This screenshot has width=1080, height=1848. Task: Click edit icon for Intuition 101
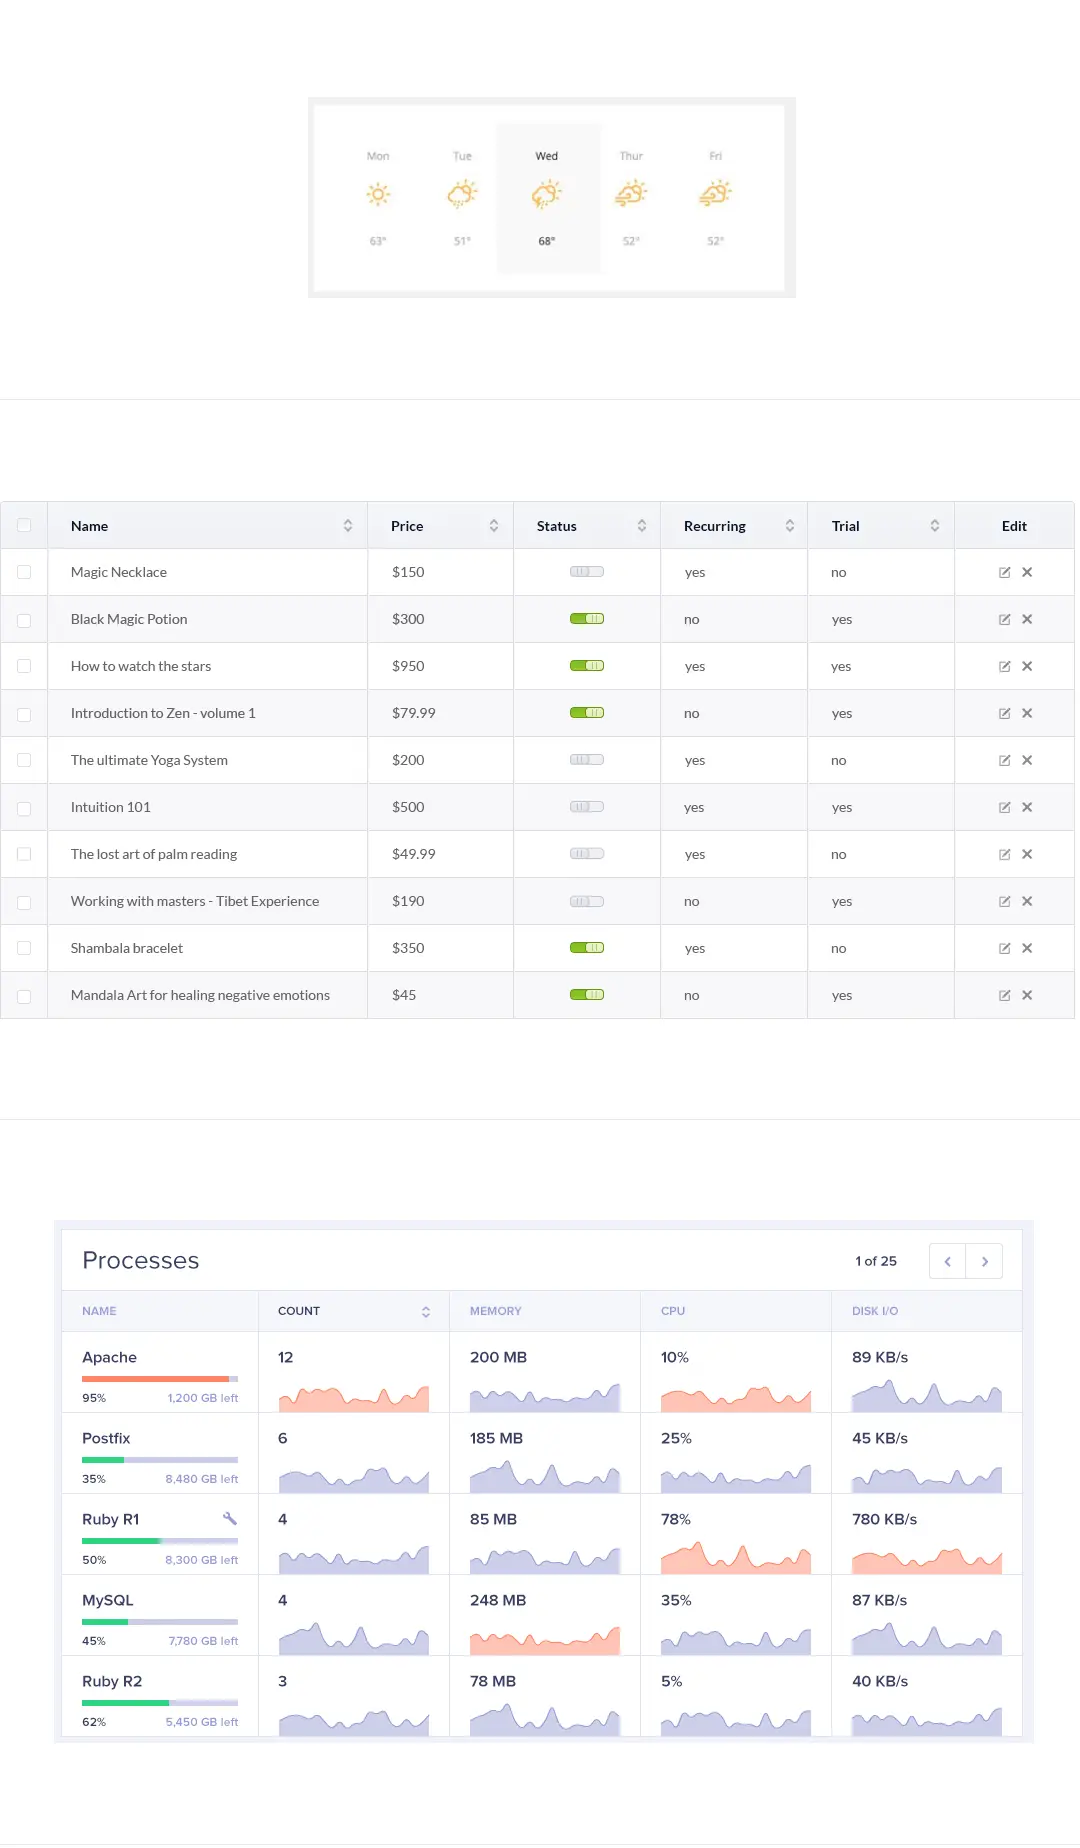pos(1005,808)
